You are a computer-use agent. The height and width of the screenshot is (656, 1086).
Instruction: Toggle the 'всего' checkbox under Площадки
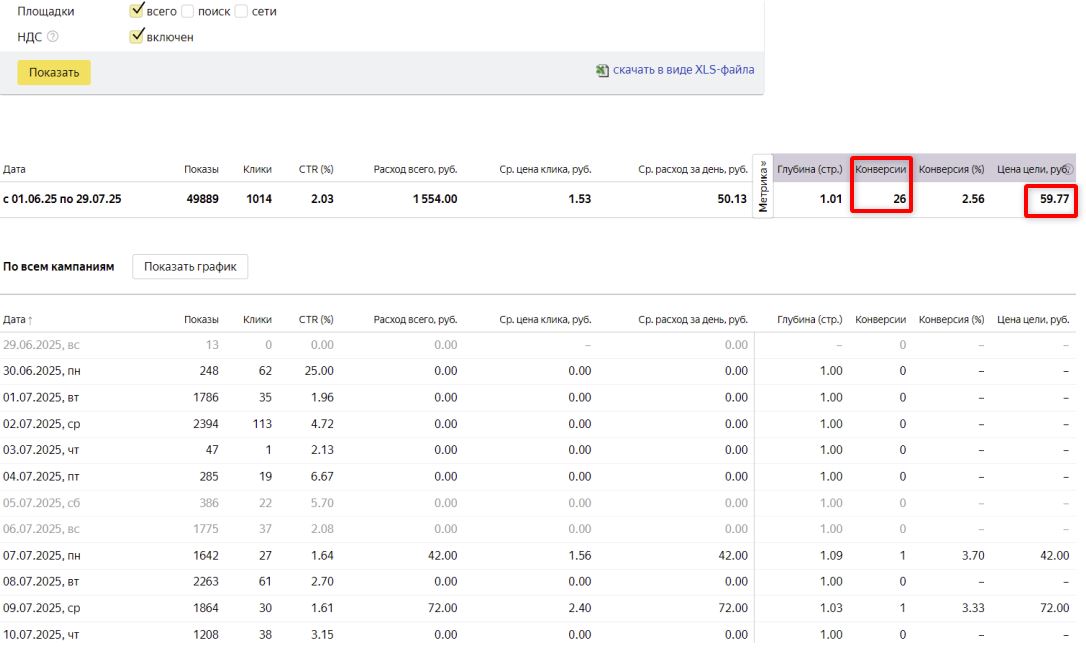(137, 11)
